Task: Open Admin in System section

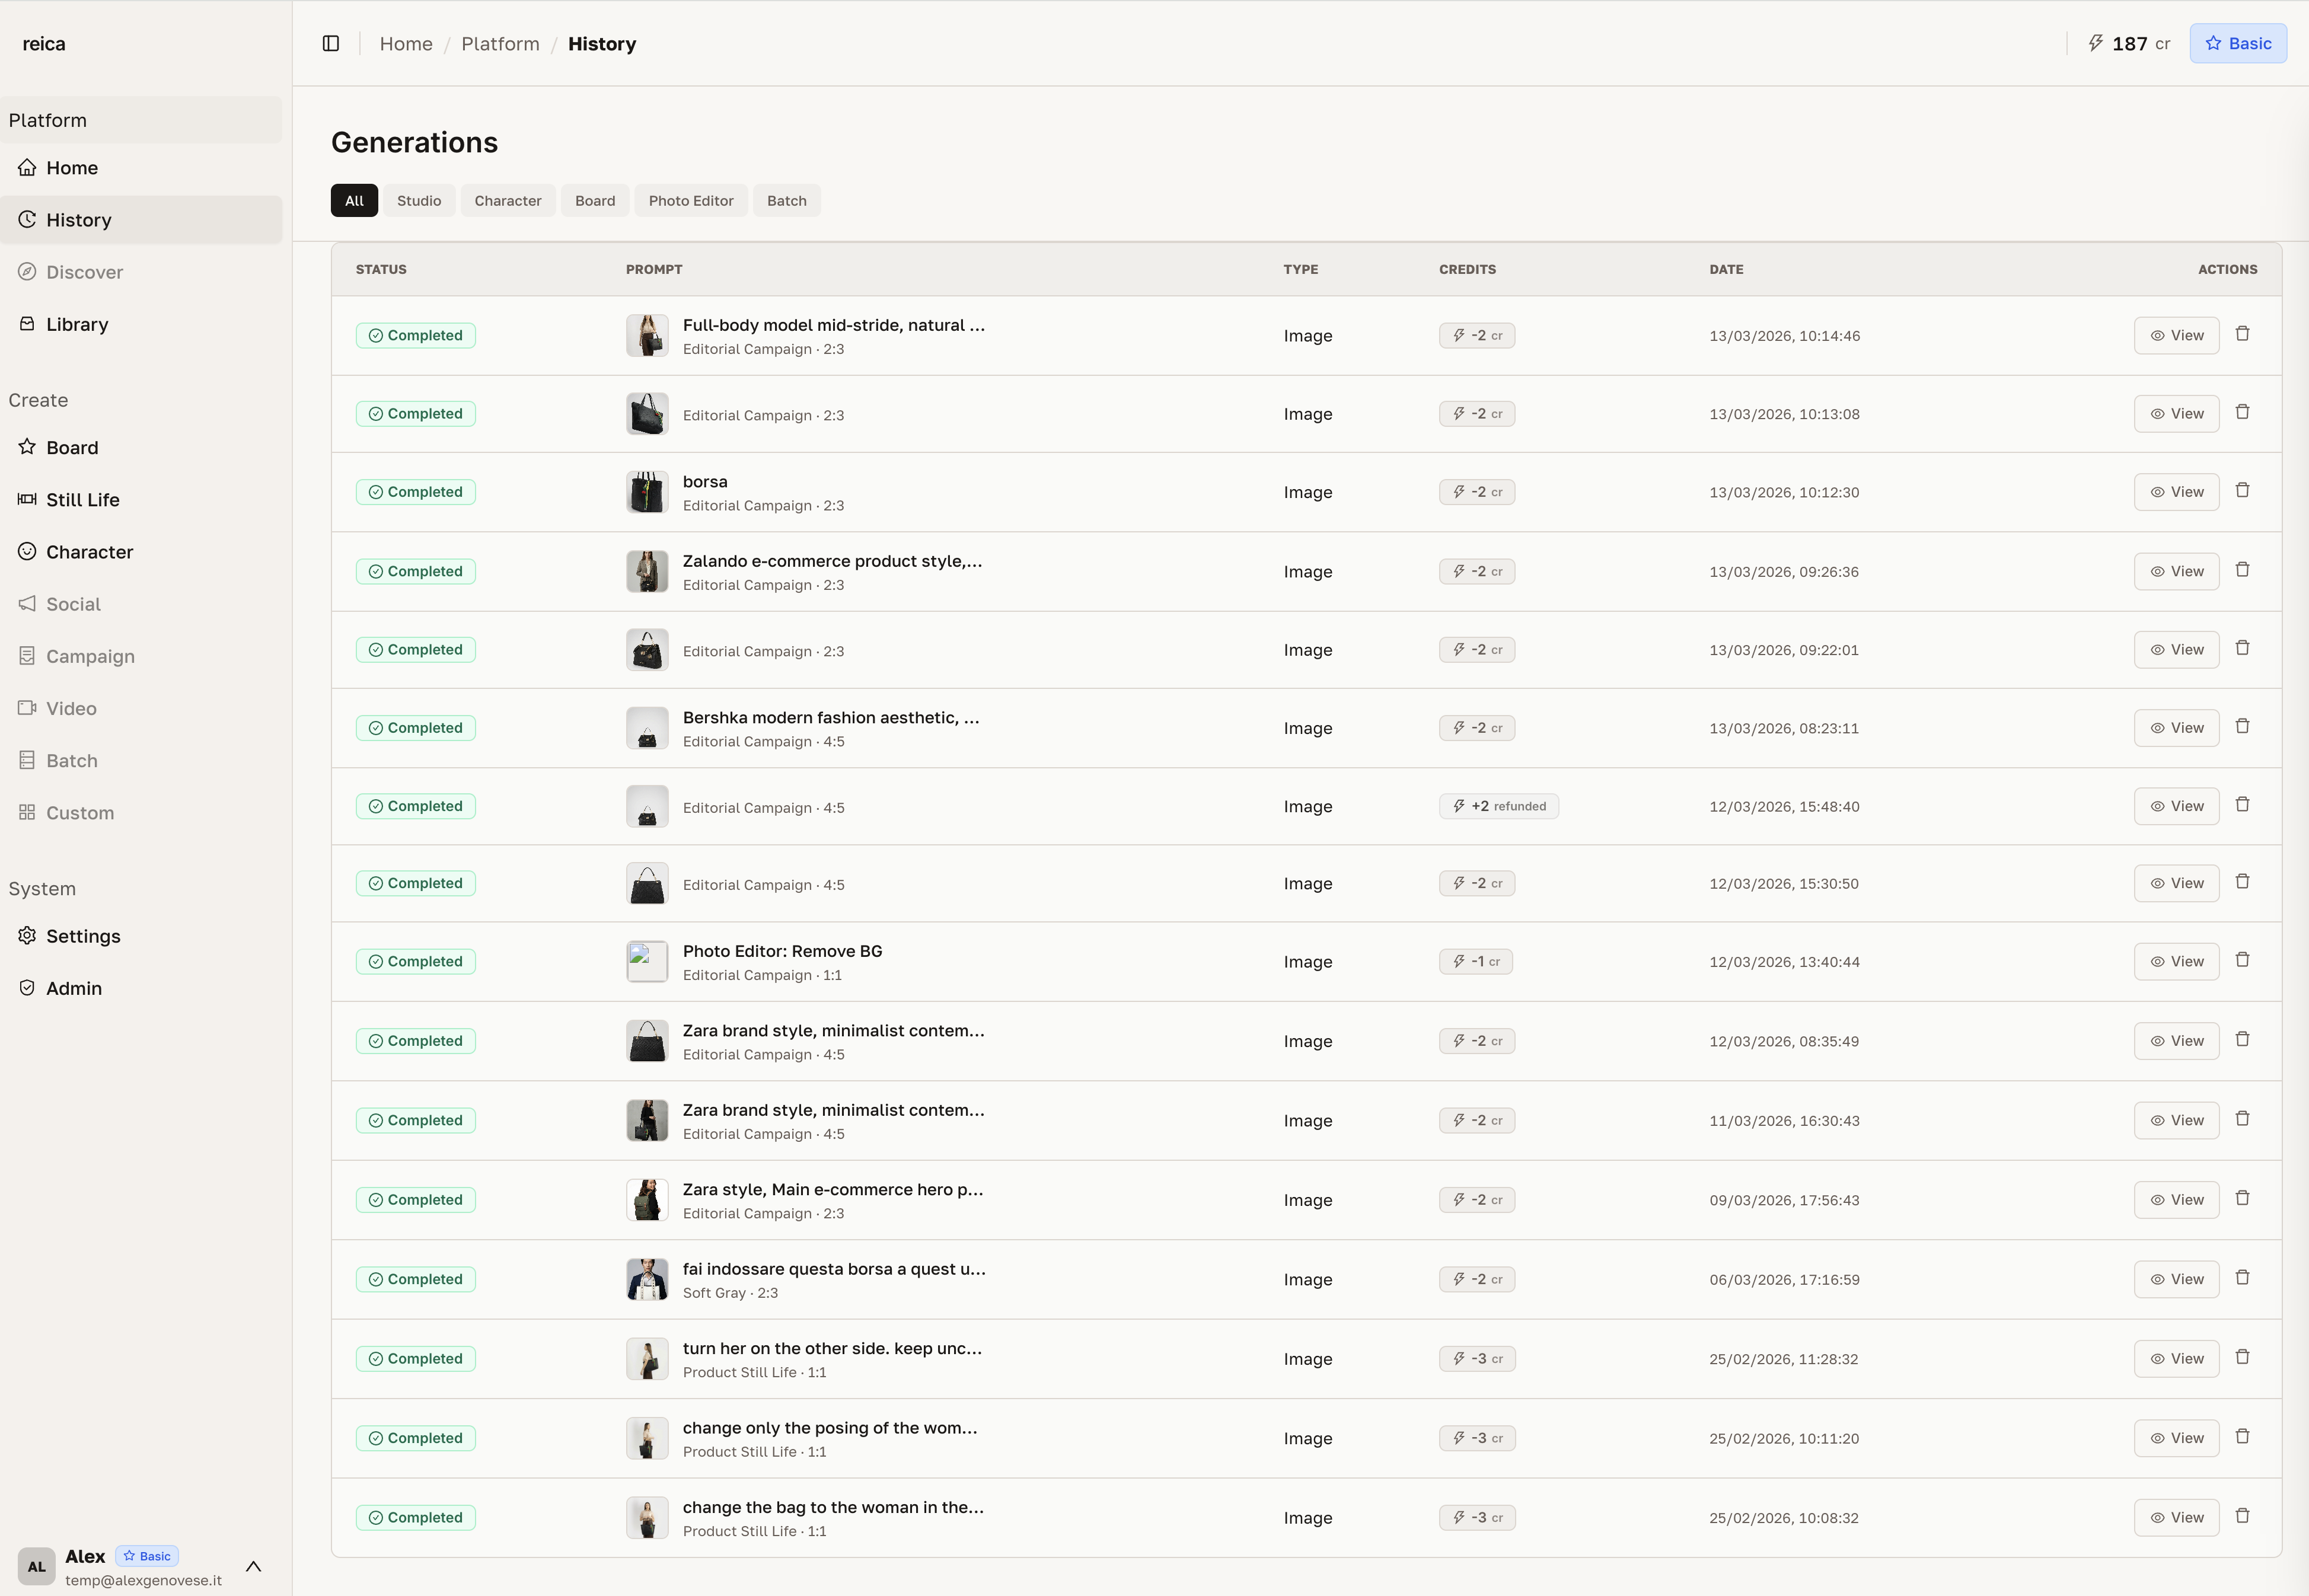Action: pyautogui.click(x=74, y=988)
